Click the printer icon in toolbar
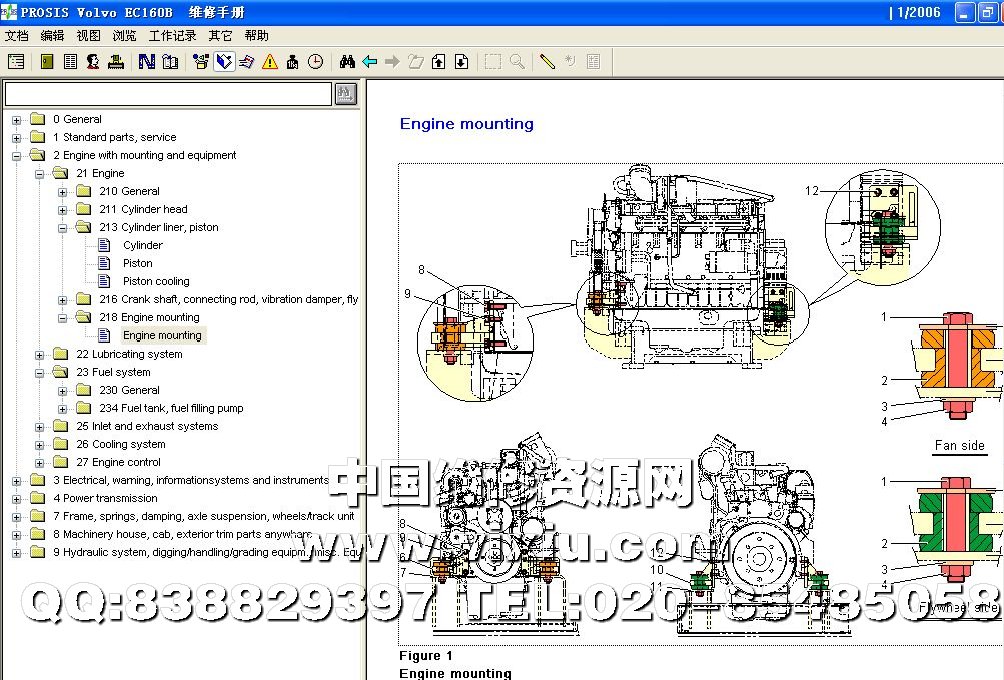This screenshot has height=680, width=1004. pos(116,61)
